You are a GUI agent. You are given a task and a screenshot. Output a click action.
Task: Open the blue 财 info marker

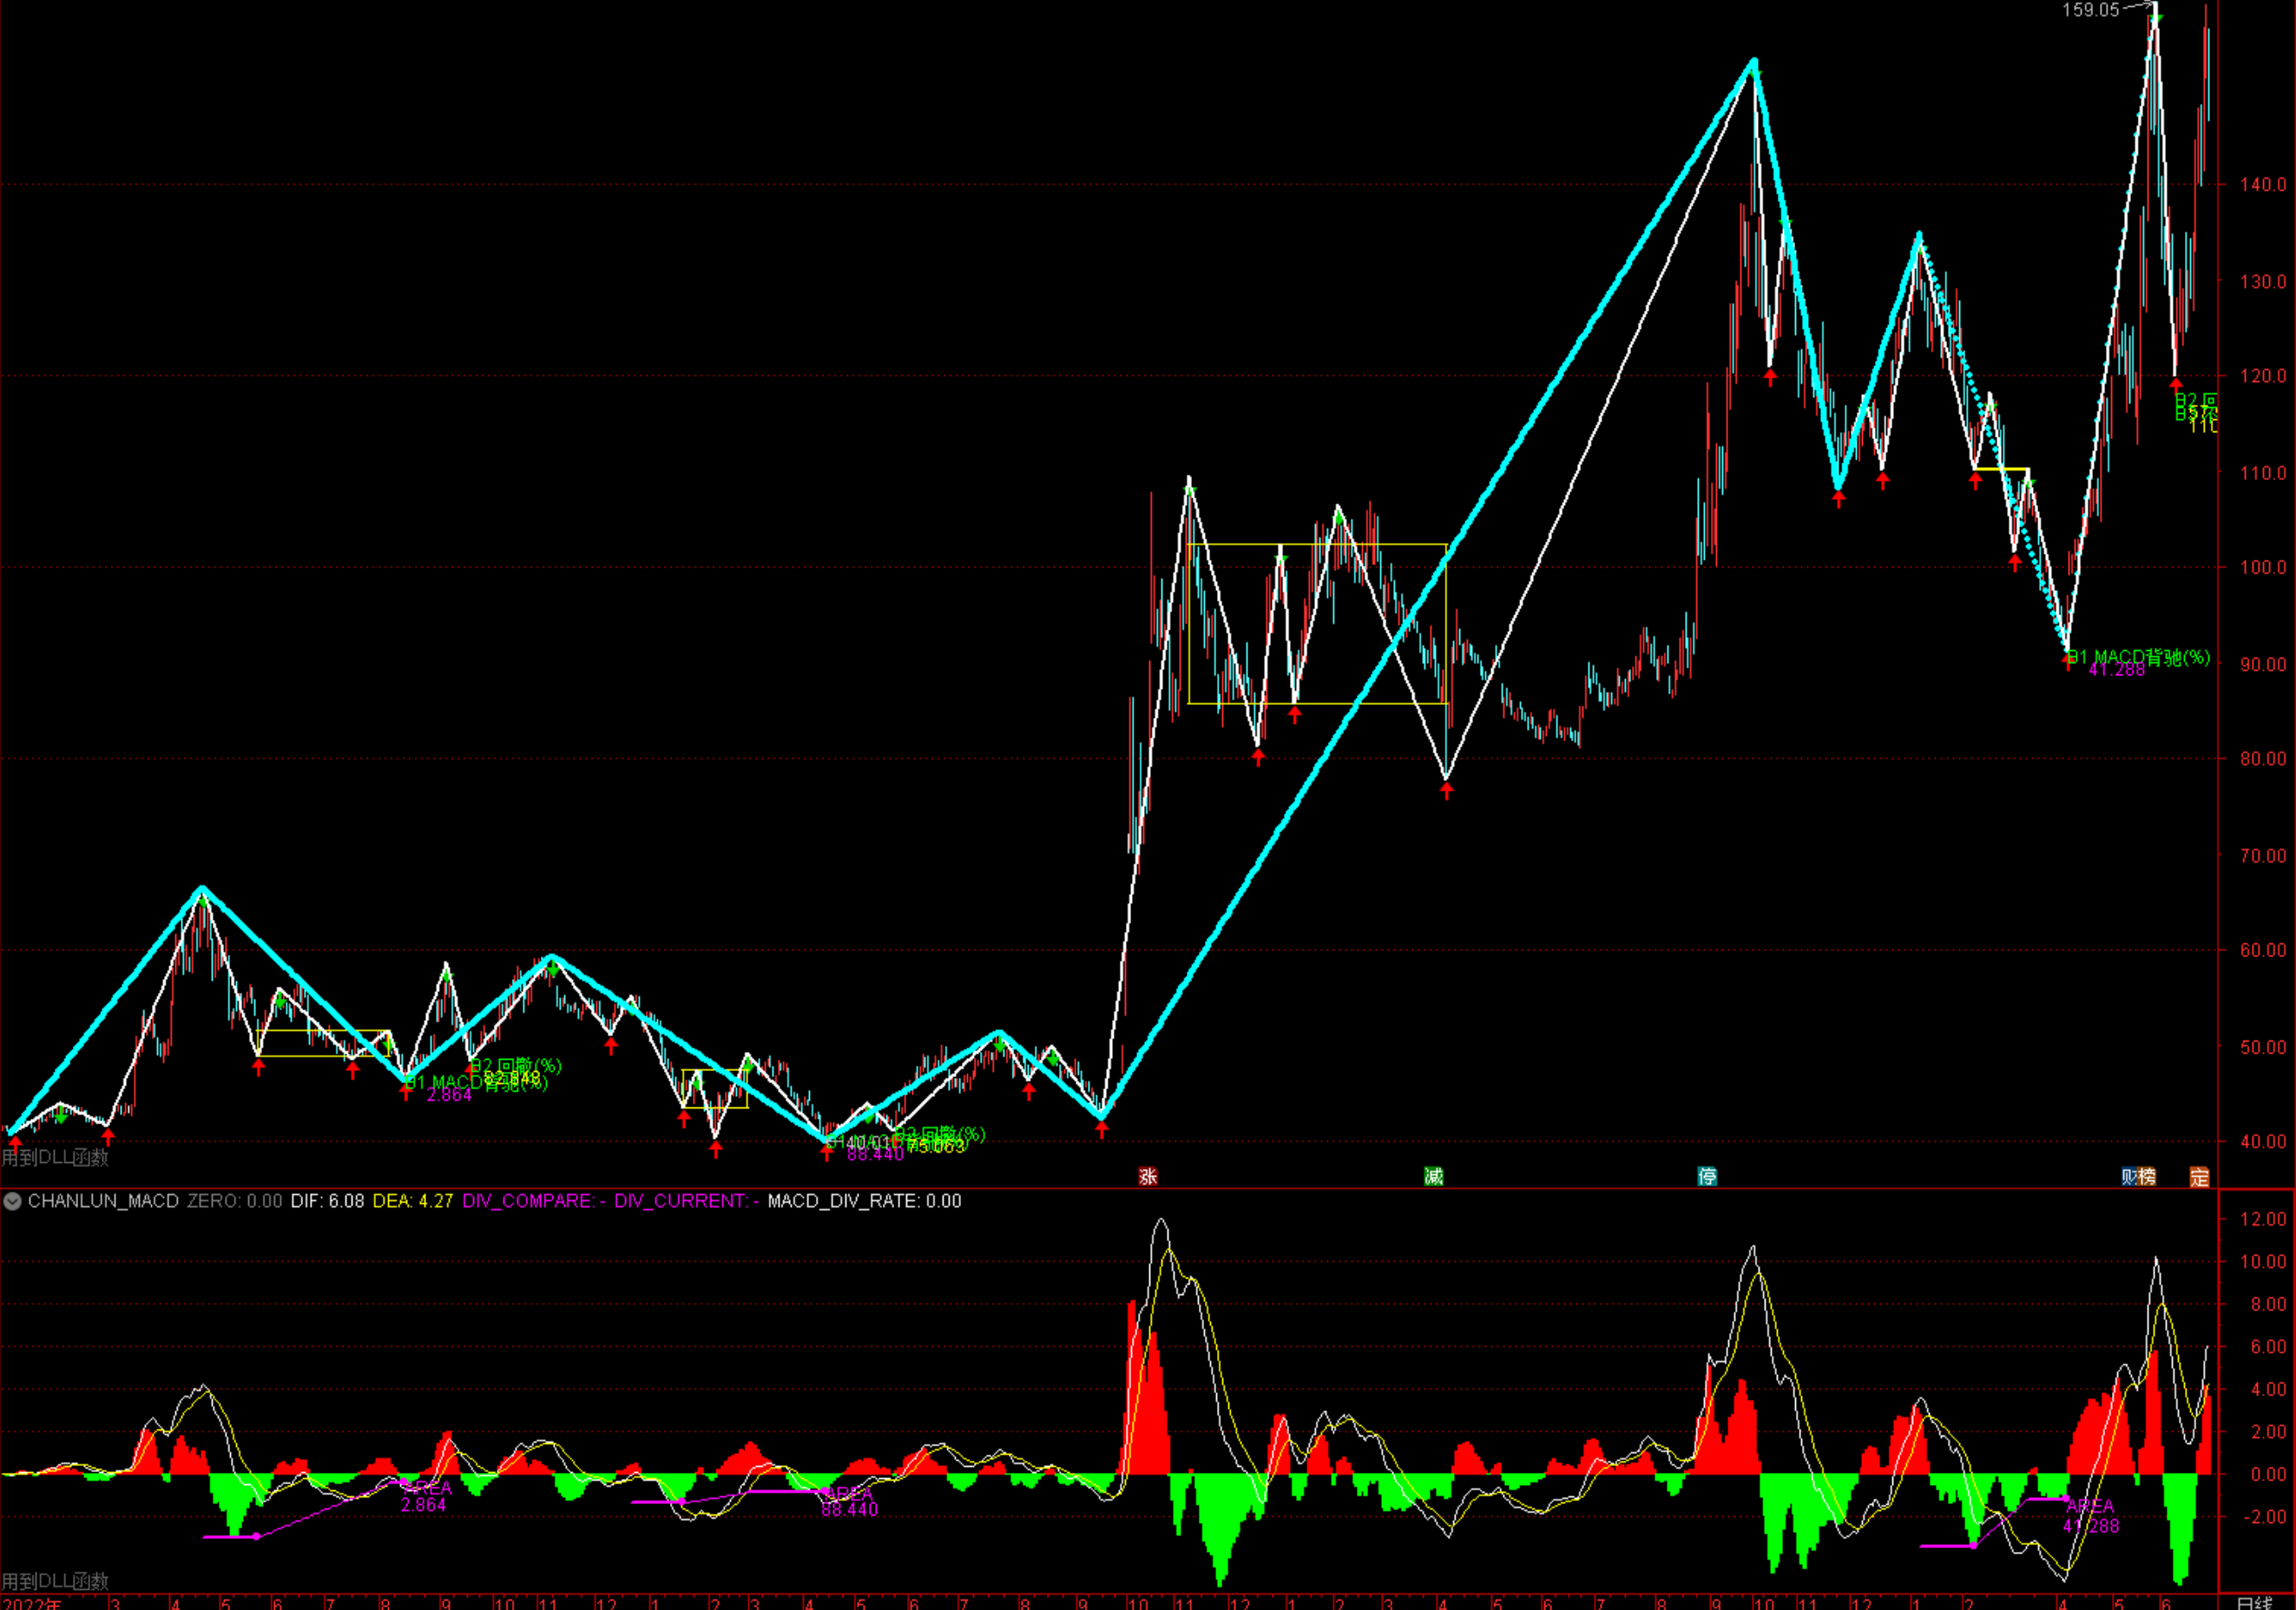[2130, 1176]
